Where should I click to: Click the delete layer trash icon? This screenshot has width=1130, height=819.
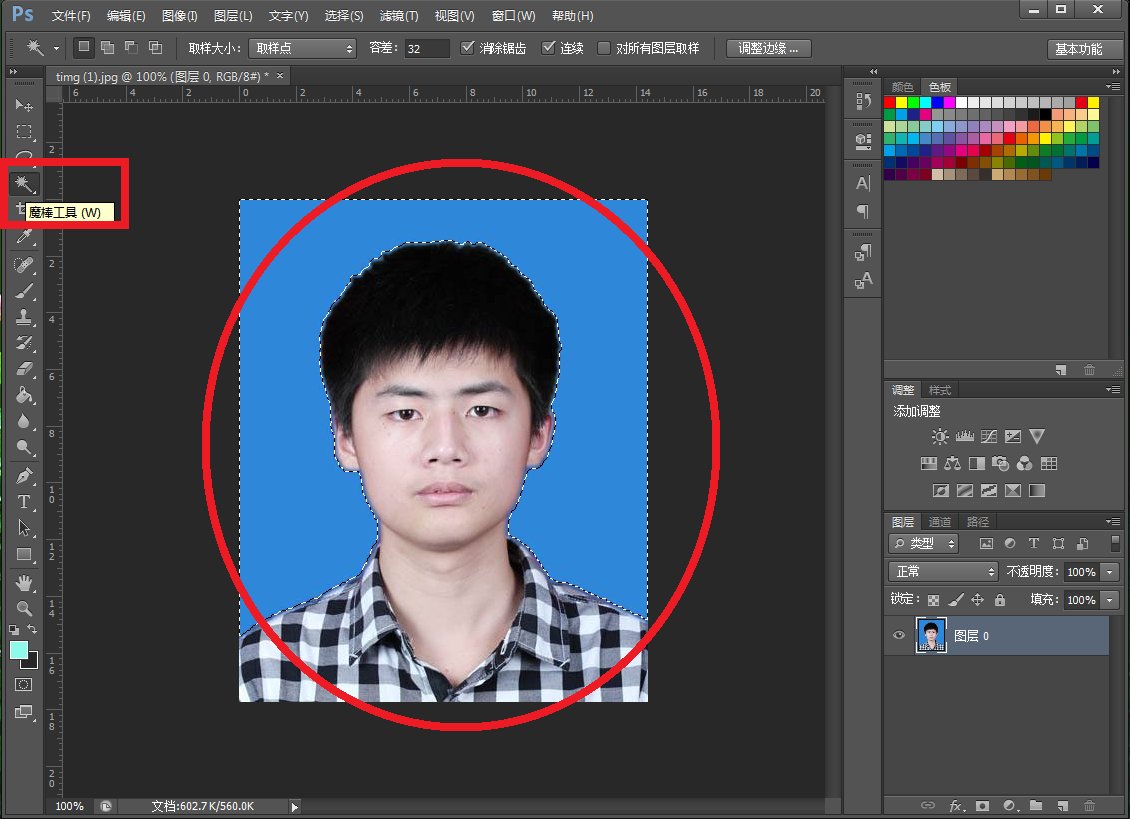[1089, 805]
